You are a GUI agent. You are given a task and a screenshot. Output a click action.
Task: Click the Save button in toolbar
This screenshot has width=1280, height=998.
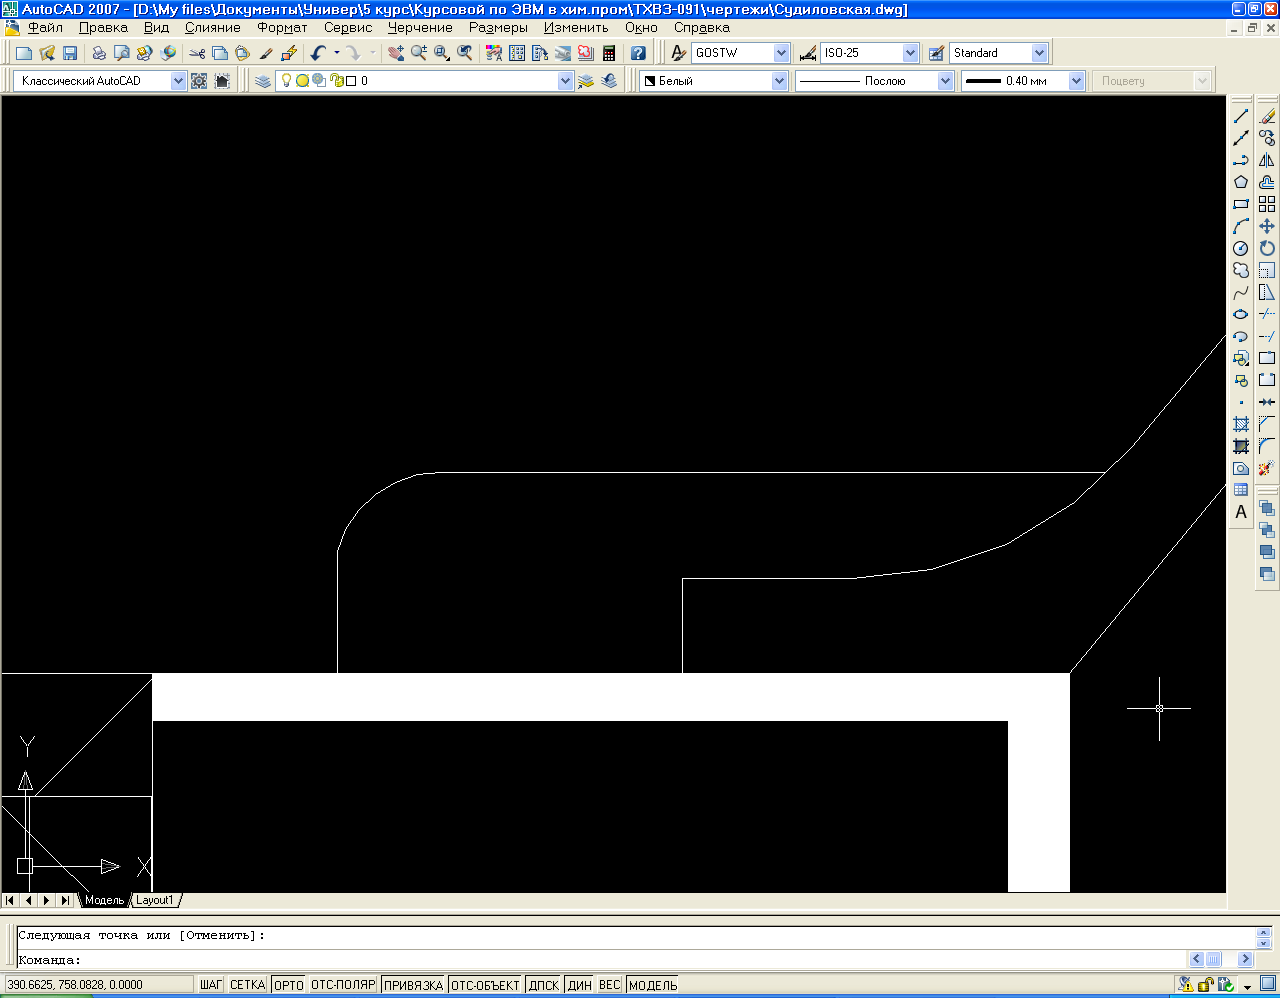[70, 53]
